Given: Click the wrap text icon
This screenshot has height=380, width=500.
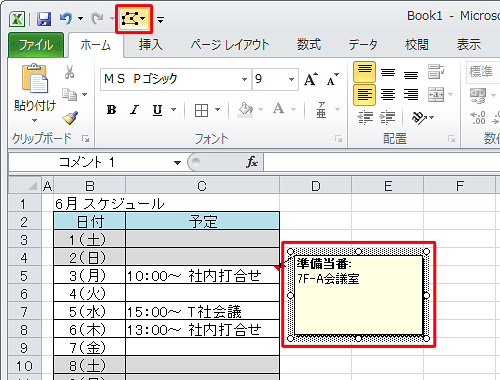Looking at the screenshot, I should pyautogui.click(x=436, y=72).
